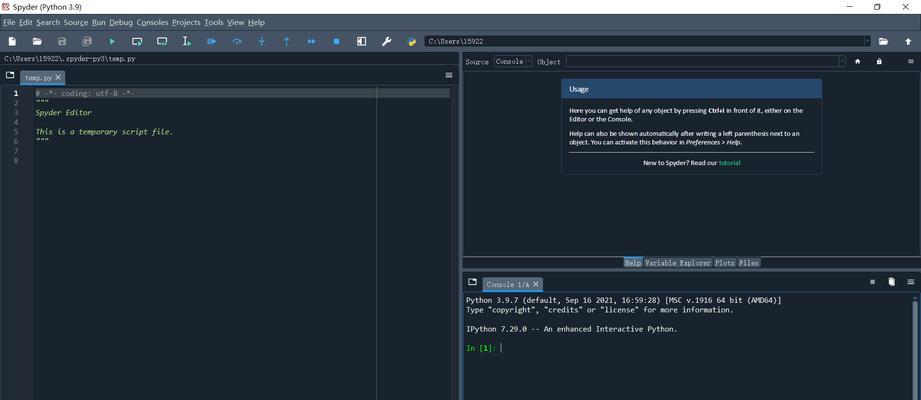Open the Consoles menu
Image resolution: width=921 pixels, height=400 pixels.
point(152,22)
